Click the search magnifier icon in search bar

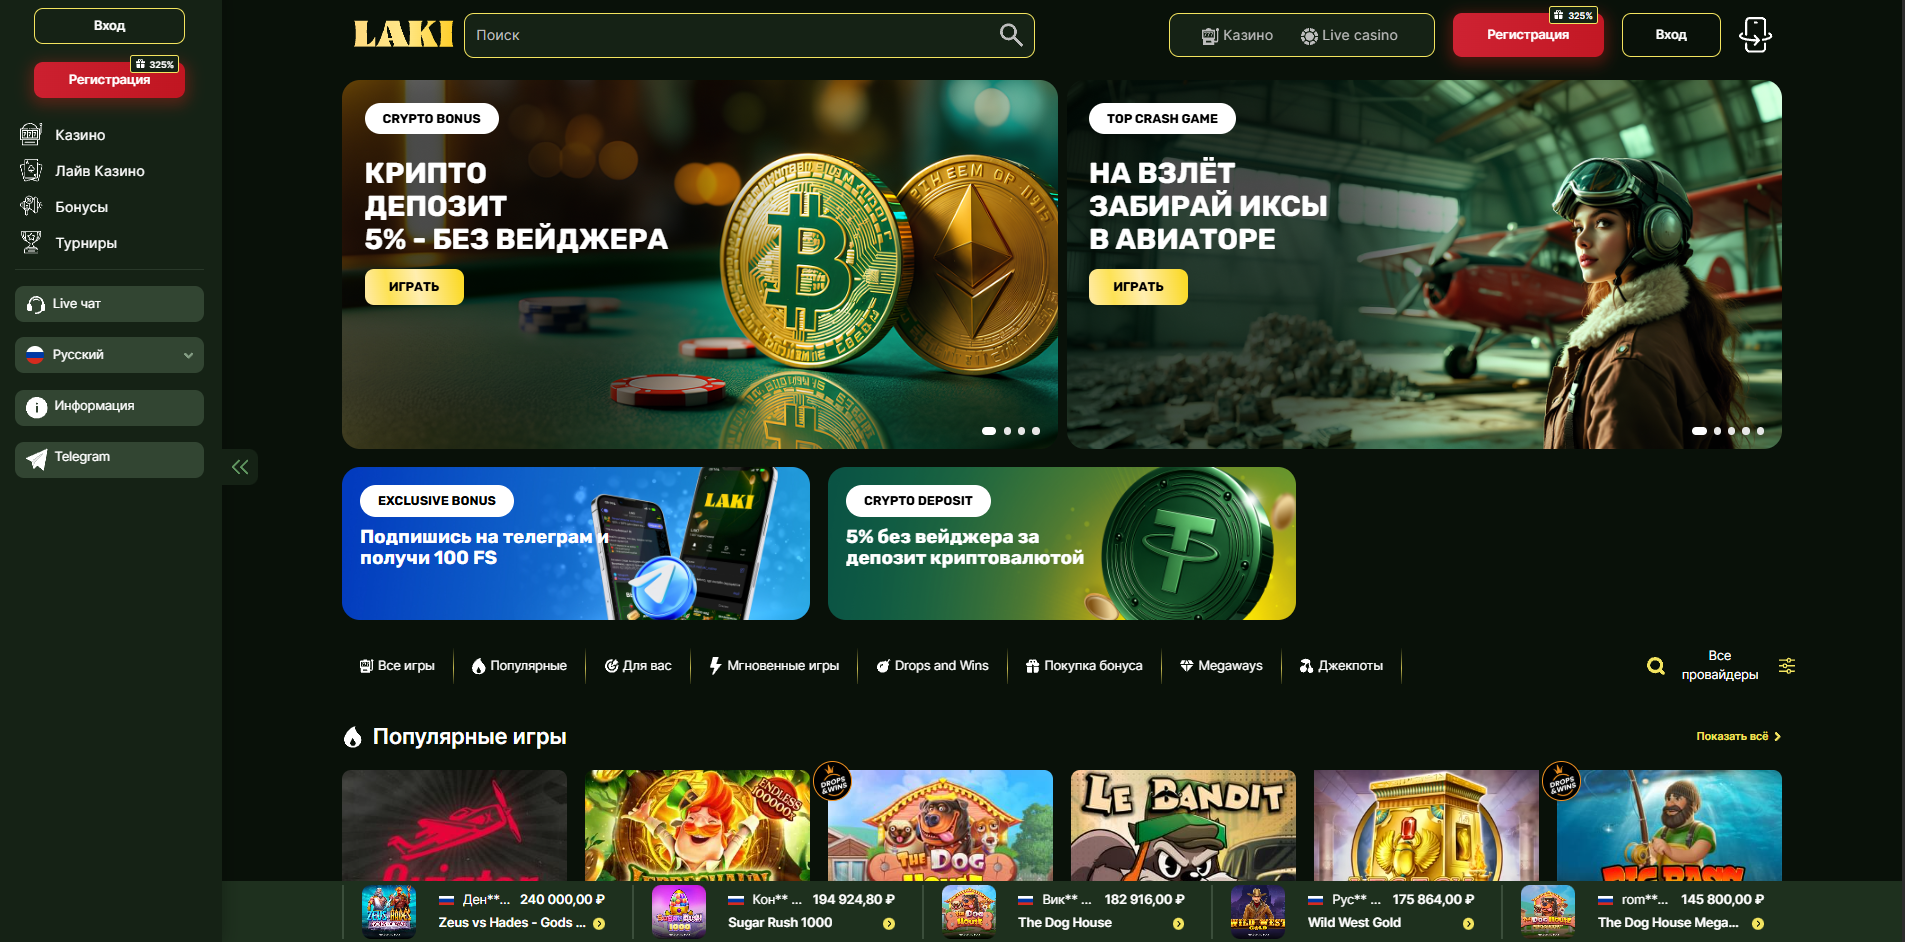click(1011, 35)
